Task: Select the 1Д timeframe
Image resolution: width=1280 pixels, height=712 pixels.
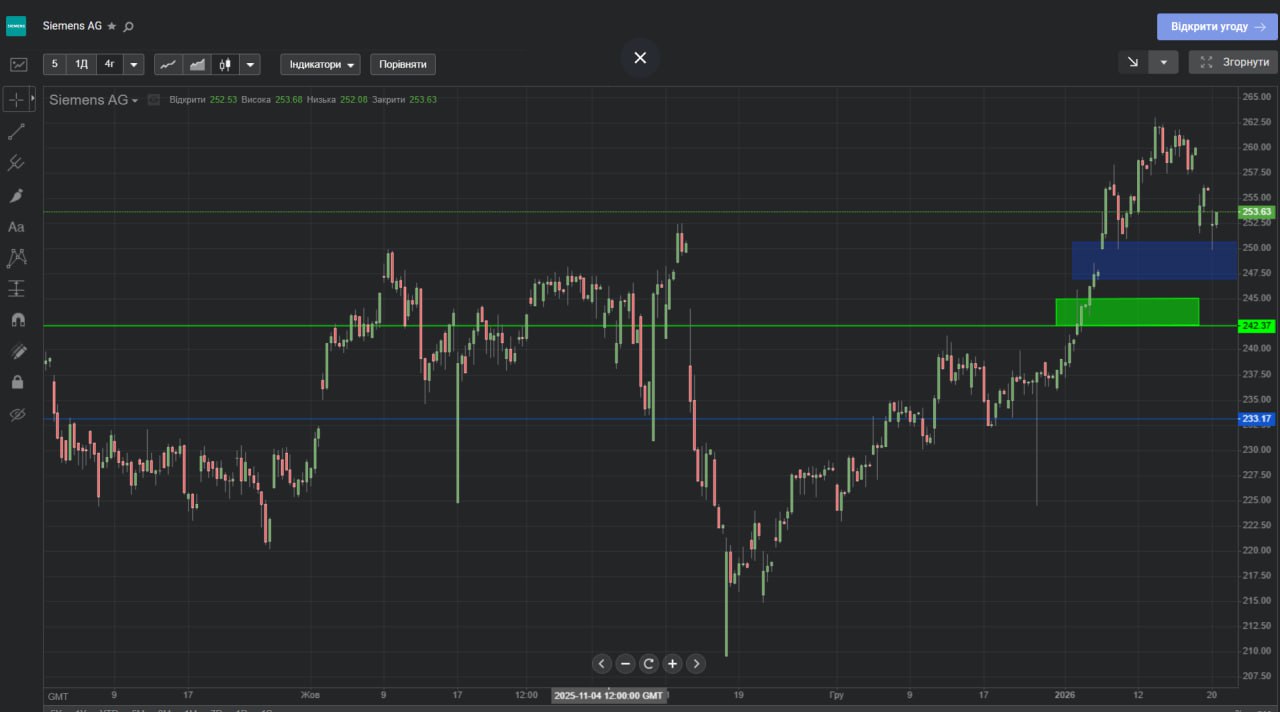Action: (82, 64)
